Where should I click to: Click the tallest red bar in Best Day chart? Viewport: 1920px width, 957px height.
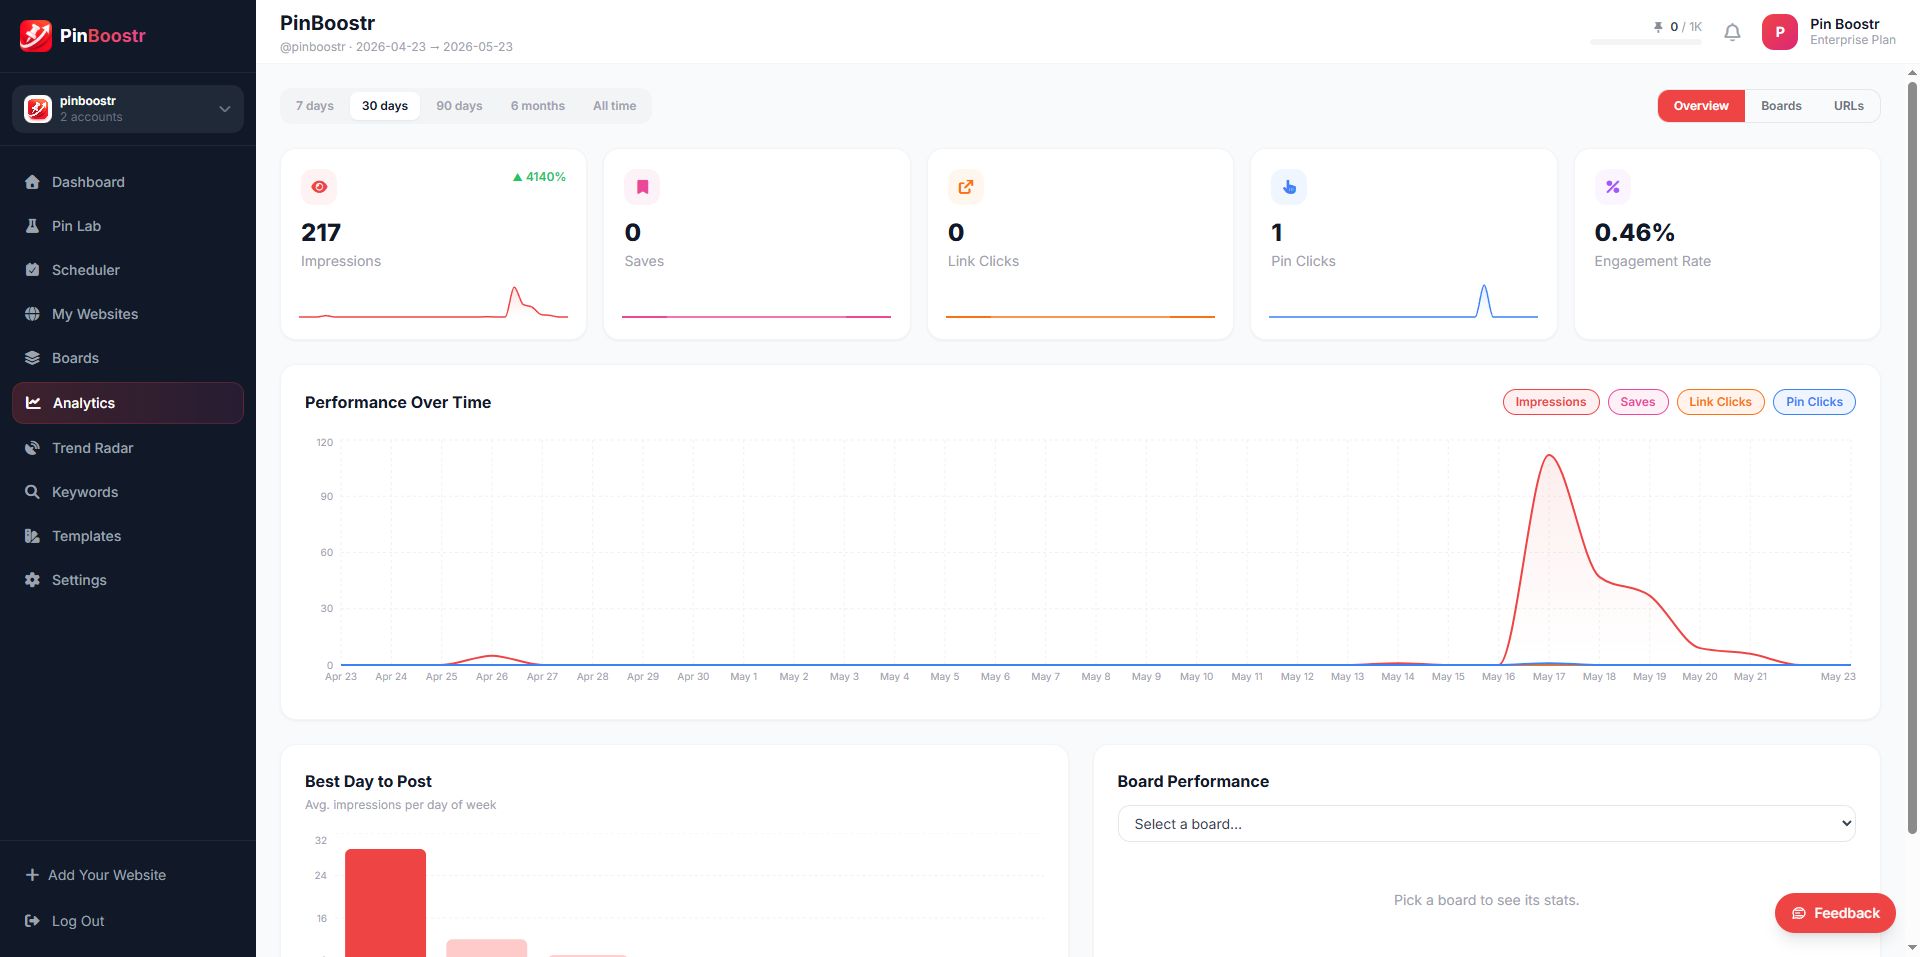385,903
